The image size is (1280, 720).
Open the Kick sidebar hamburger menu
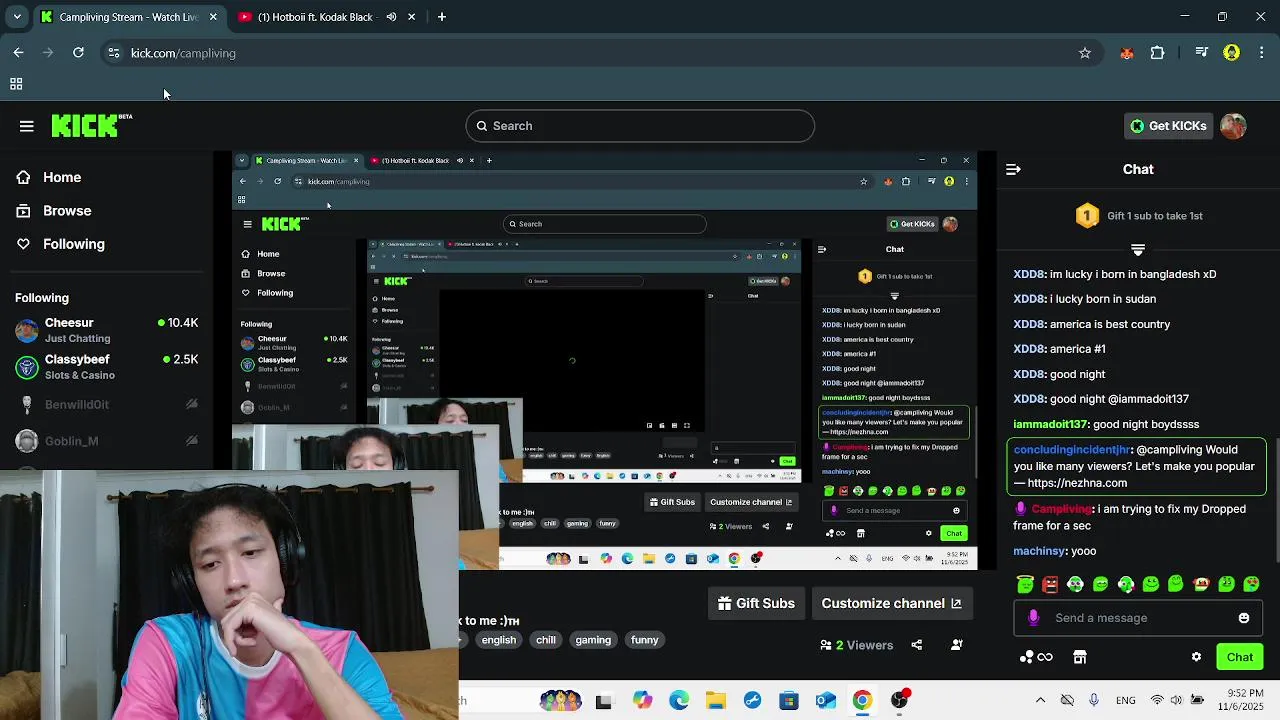(27, 126)
